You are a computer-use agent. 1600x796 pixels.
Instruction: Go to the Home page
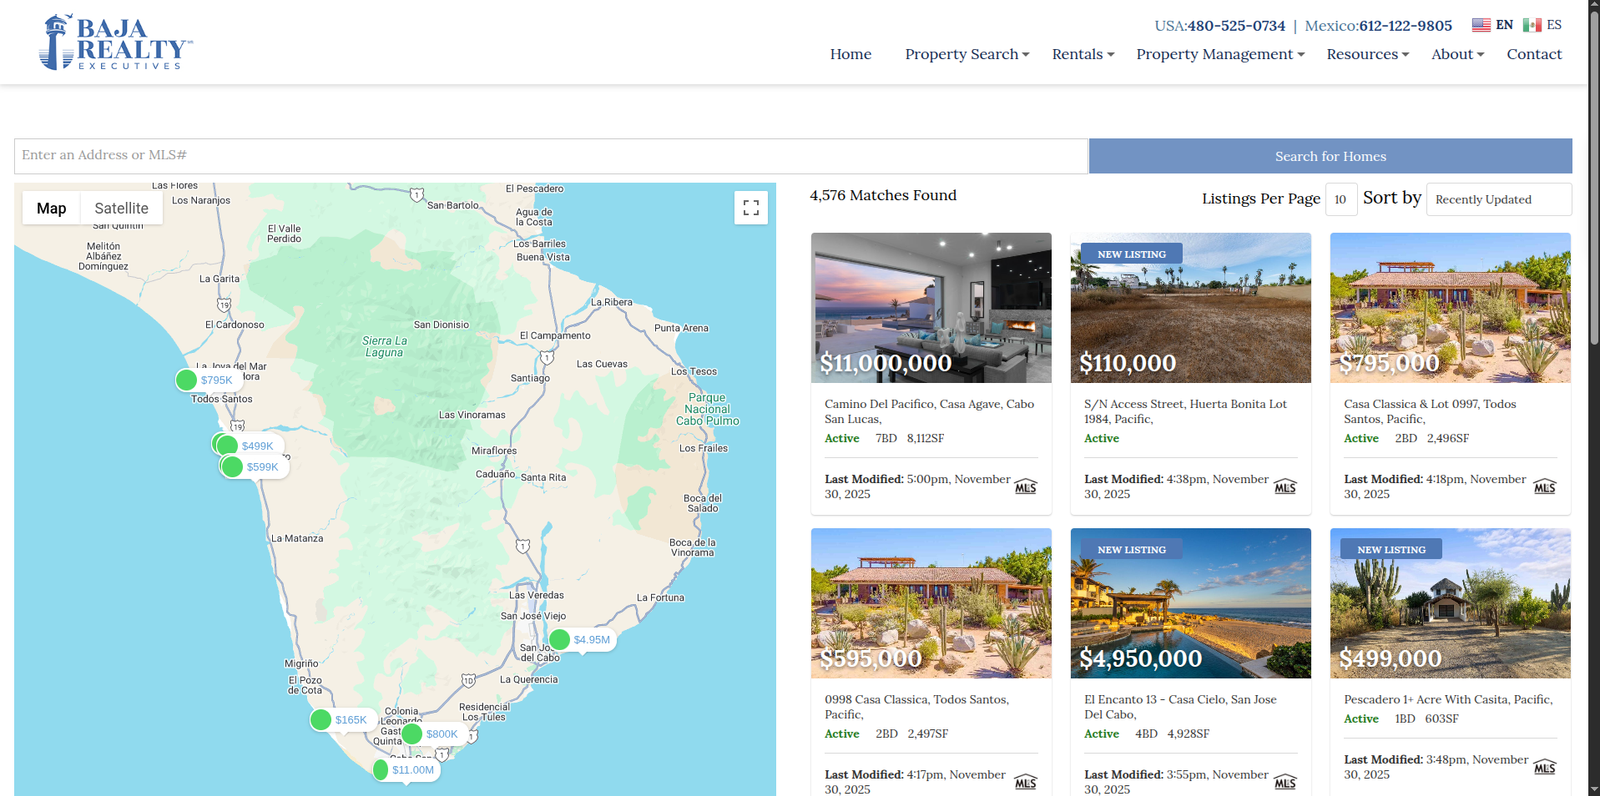click(x=850, y=54)
